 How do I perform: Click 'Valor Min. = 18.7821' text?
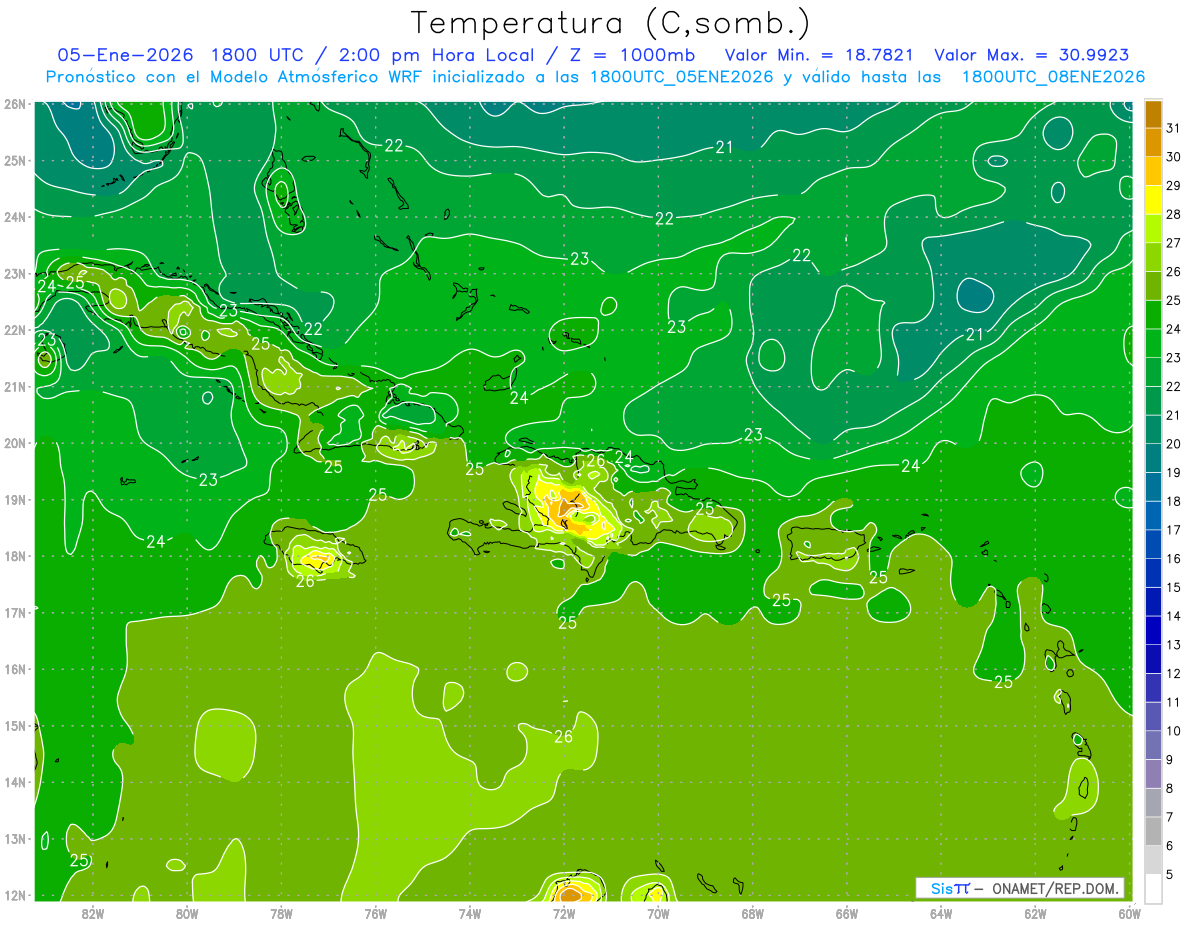tap(820, 55)
